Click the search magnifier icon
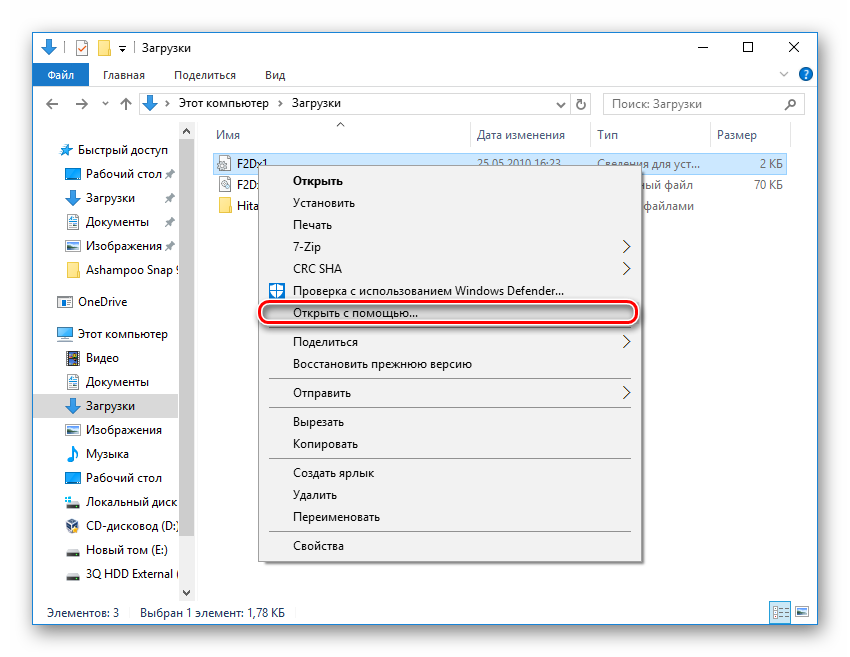Screen dimensions: 850x657 (x=792, y=104)
